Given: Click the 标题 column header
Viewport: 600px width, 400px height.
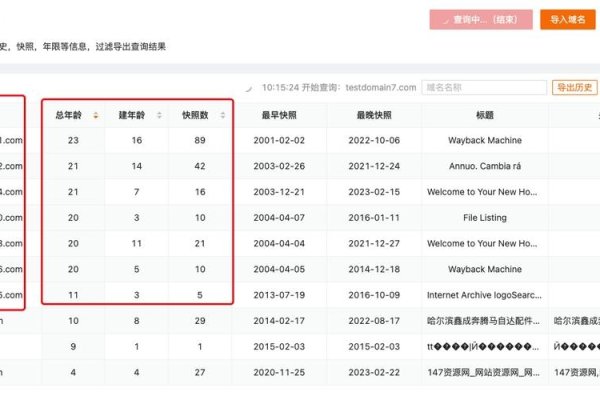Looking at the screenshot, I should tap(485, 115).
